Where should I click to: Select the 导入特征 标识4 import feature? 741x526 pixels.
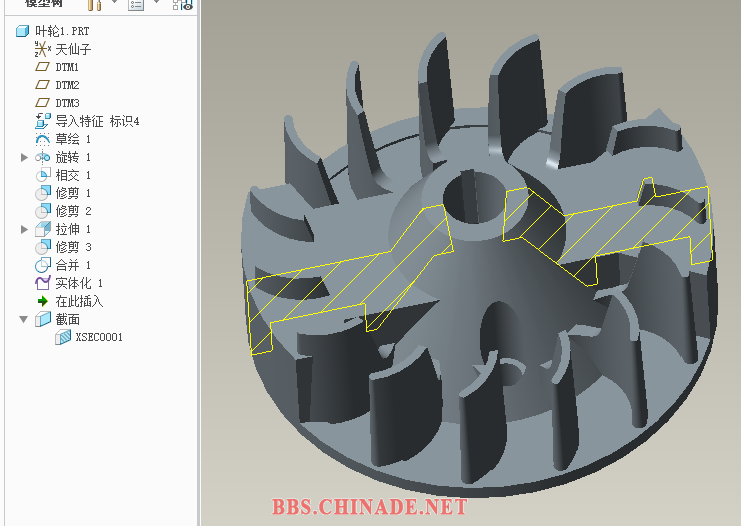(x=96, y=121)
